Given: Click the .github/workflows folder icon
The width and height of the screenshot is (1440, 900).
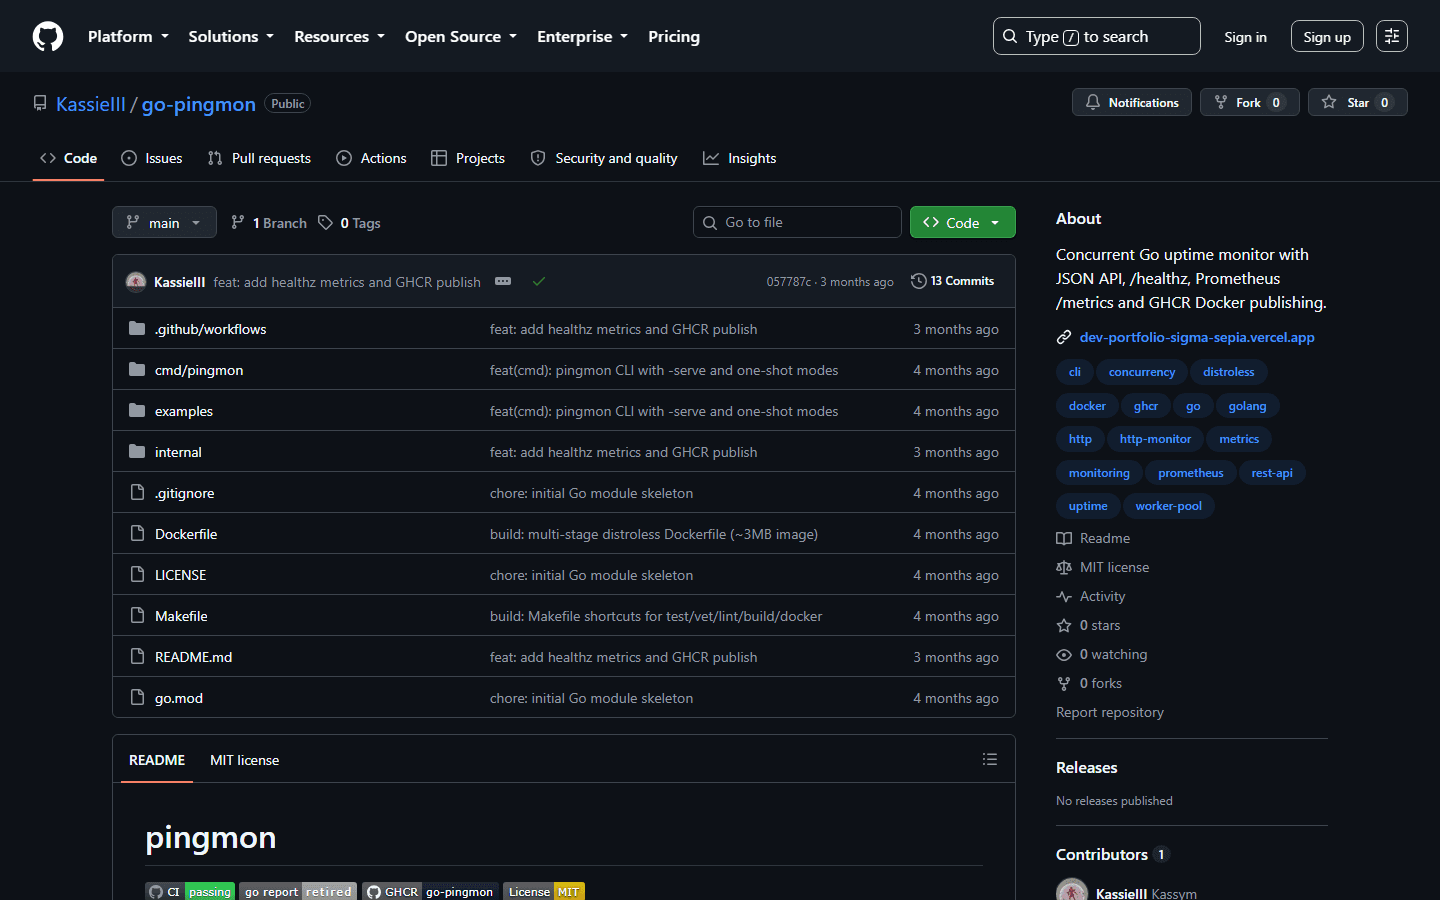Looking at the screenshot, I should point(137,329).
